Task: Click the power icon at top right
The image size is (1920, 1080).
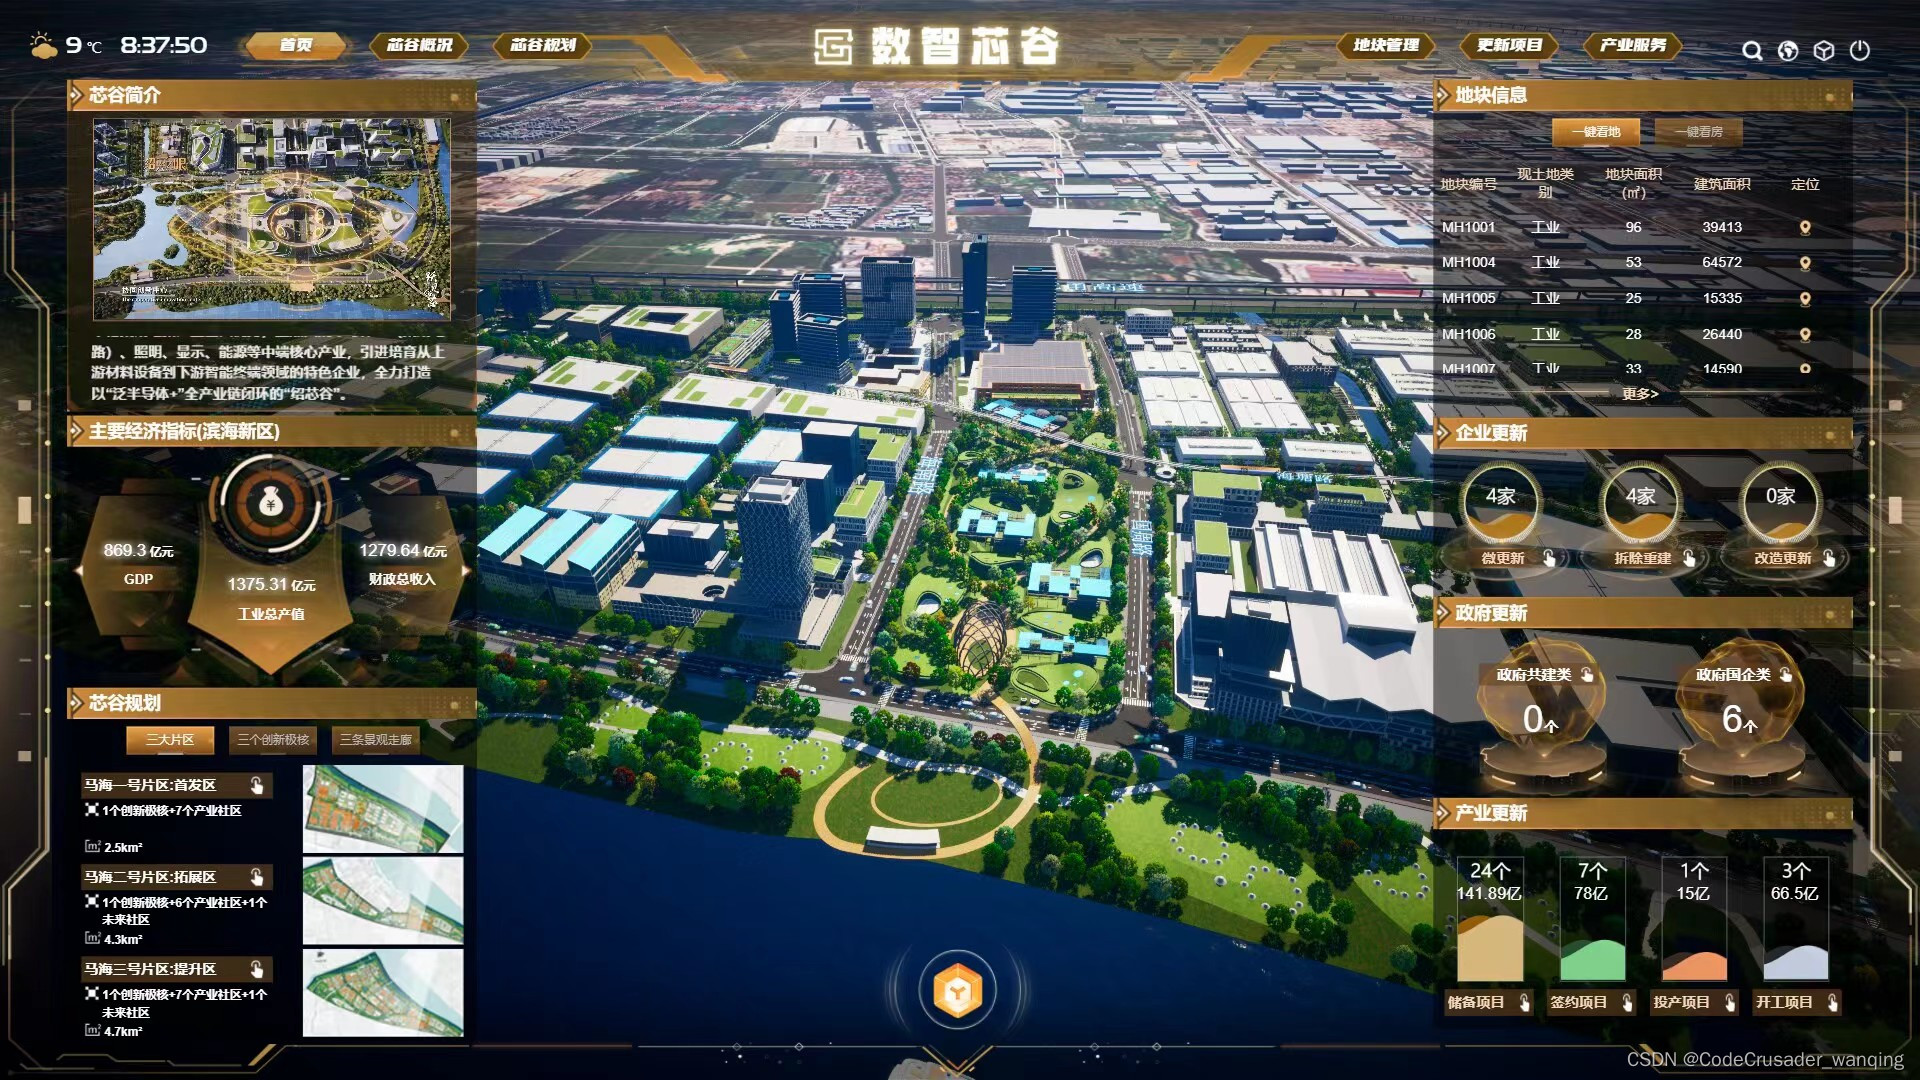Action: [1860, 49]
